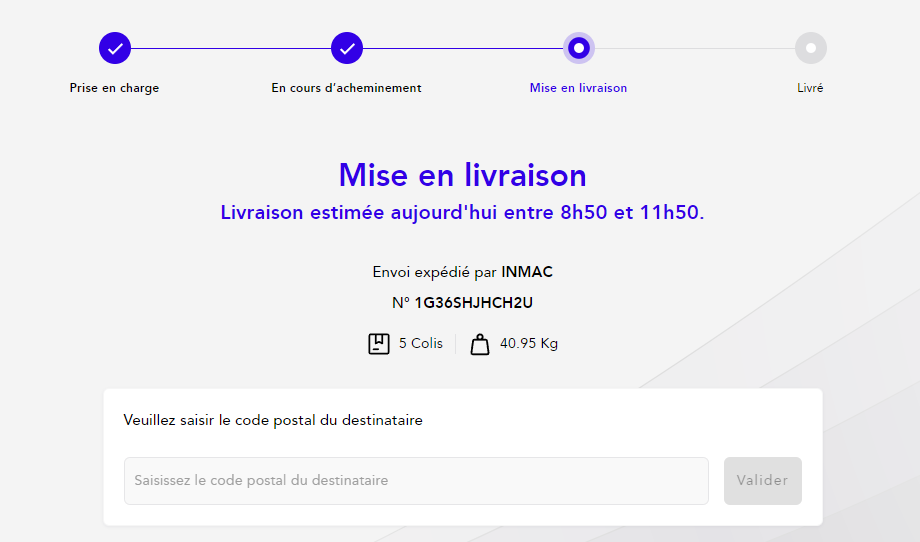The width and height of the screenshot is (920, 542).
Task: Click the weight bag icon beside 40.95 Kg
Action: pos(480,344)
